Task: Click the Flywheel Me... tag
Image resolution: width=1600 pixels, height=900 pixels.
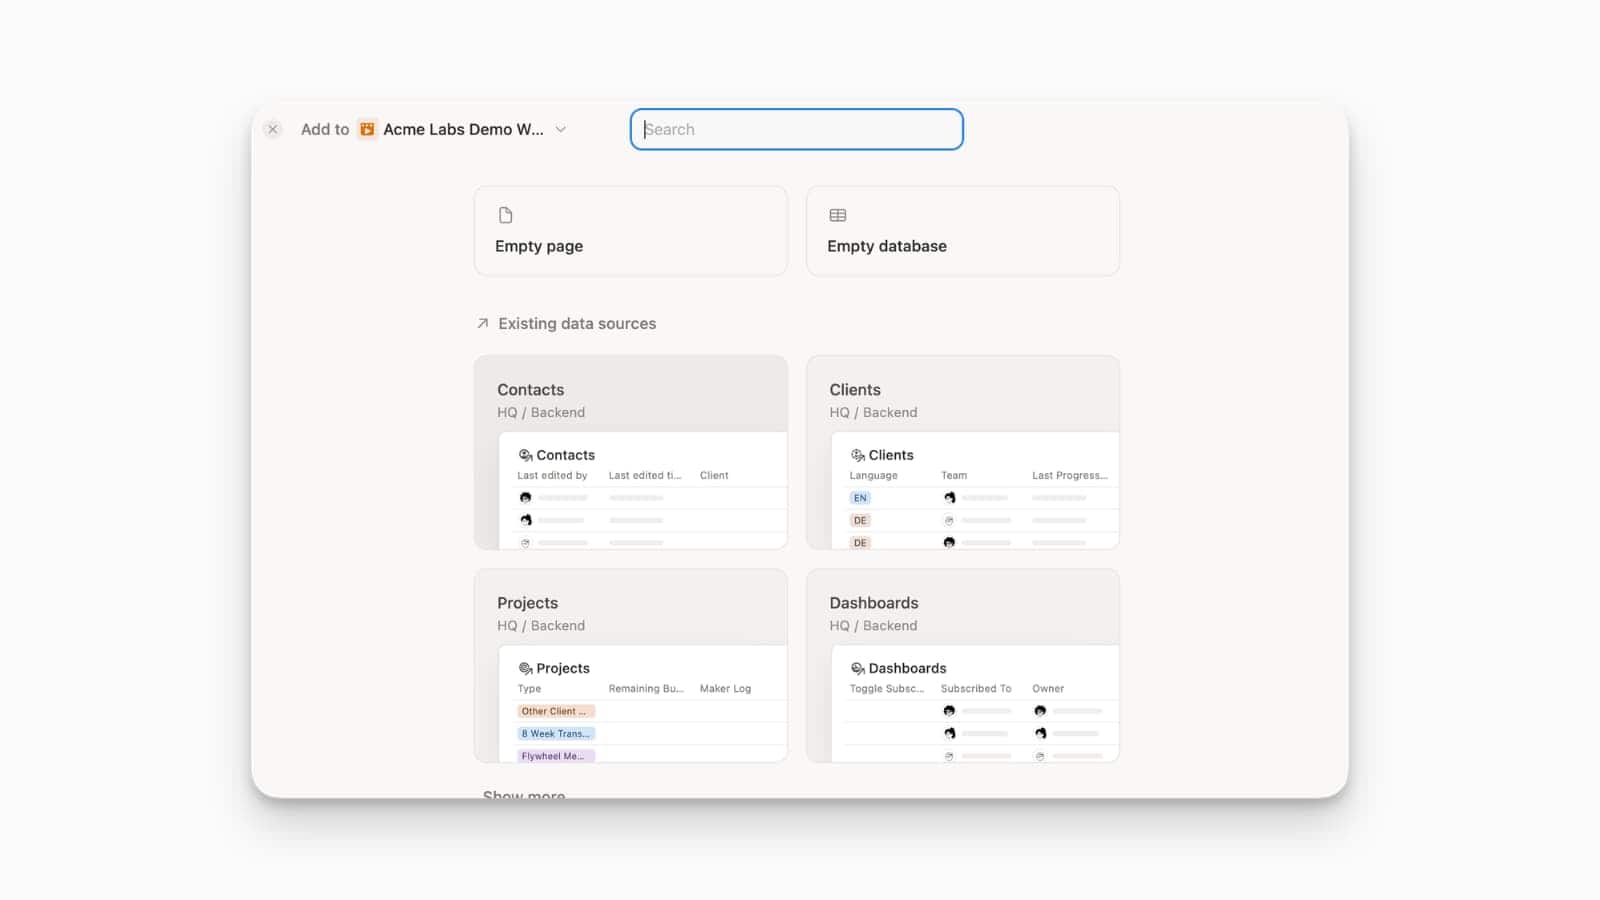Action: pos(556,756)
